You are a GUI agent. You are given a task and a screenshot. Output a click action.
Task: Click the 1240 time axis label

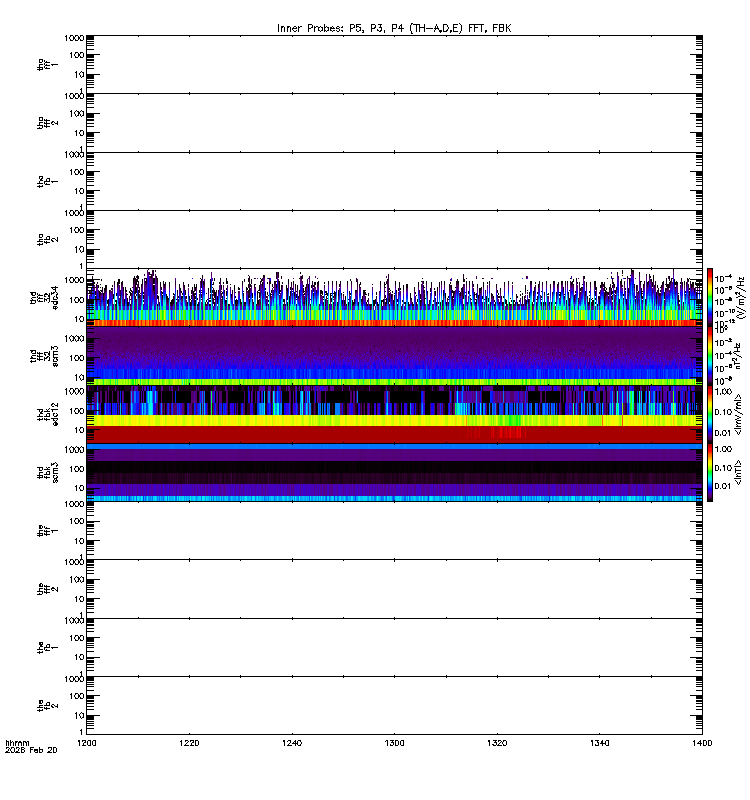292,743
